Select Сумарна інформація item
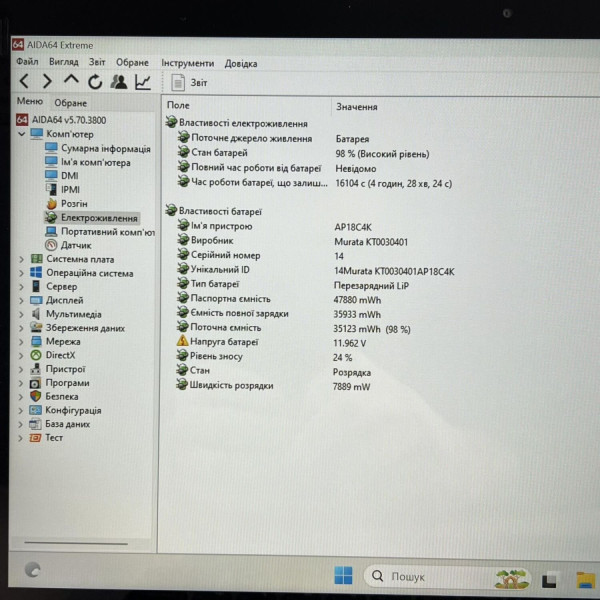Image resolution: width=600 pixels, height=600 pixels. click(x=98, y=148)
